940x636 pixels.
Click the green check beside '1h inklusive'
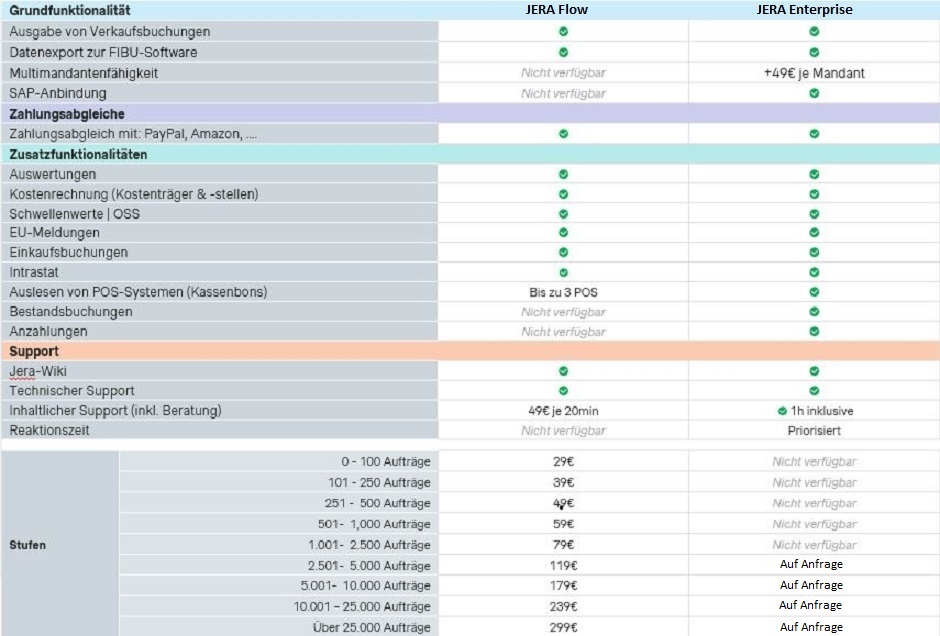(x=782, y=411)
